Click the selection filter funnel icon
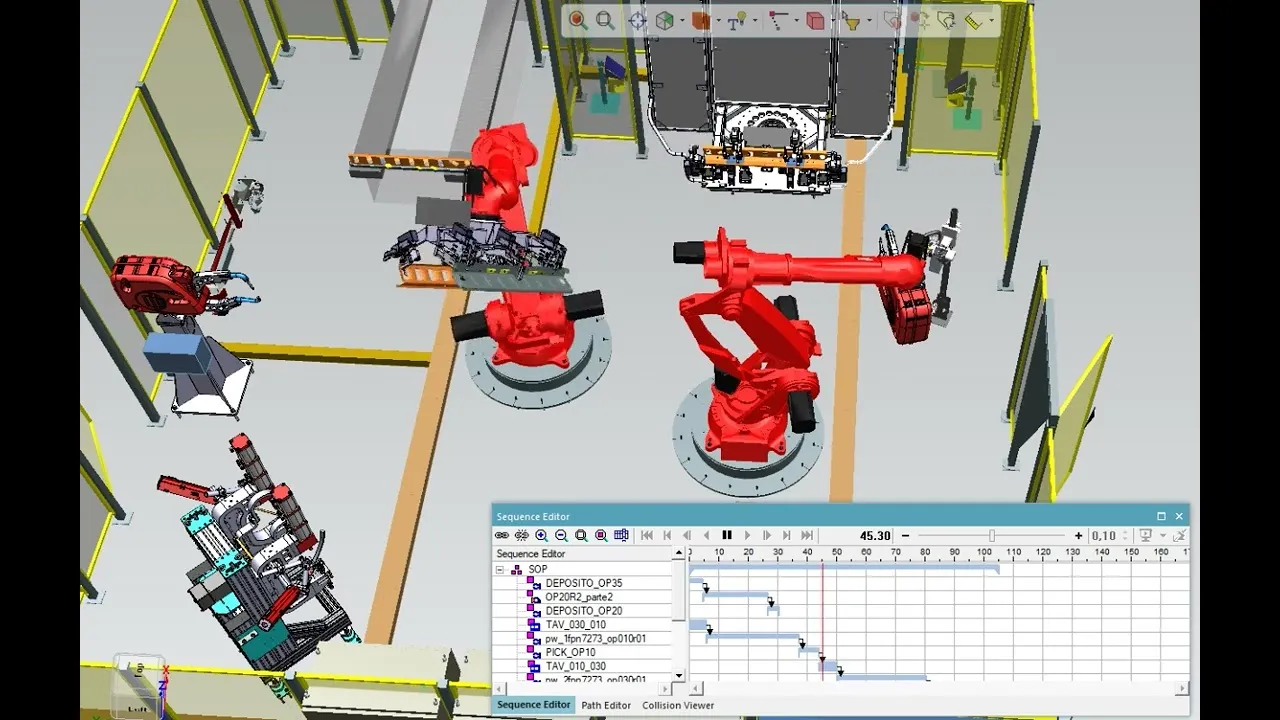Image resolution: width=1280 pixels, height=720 pixels. point(851,20)
